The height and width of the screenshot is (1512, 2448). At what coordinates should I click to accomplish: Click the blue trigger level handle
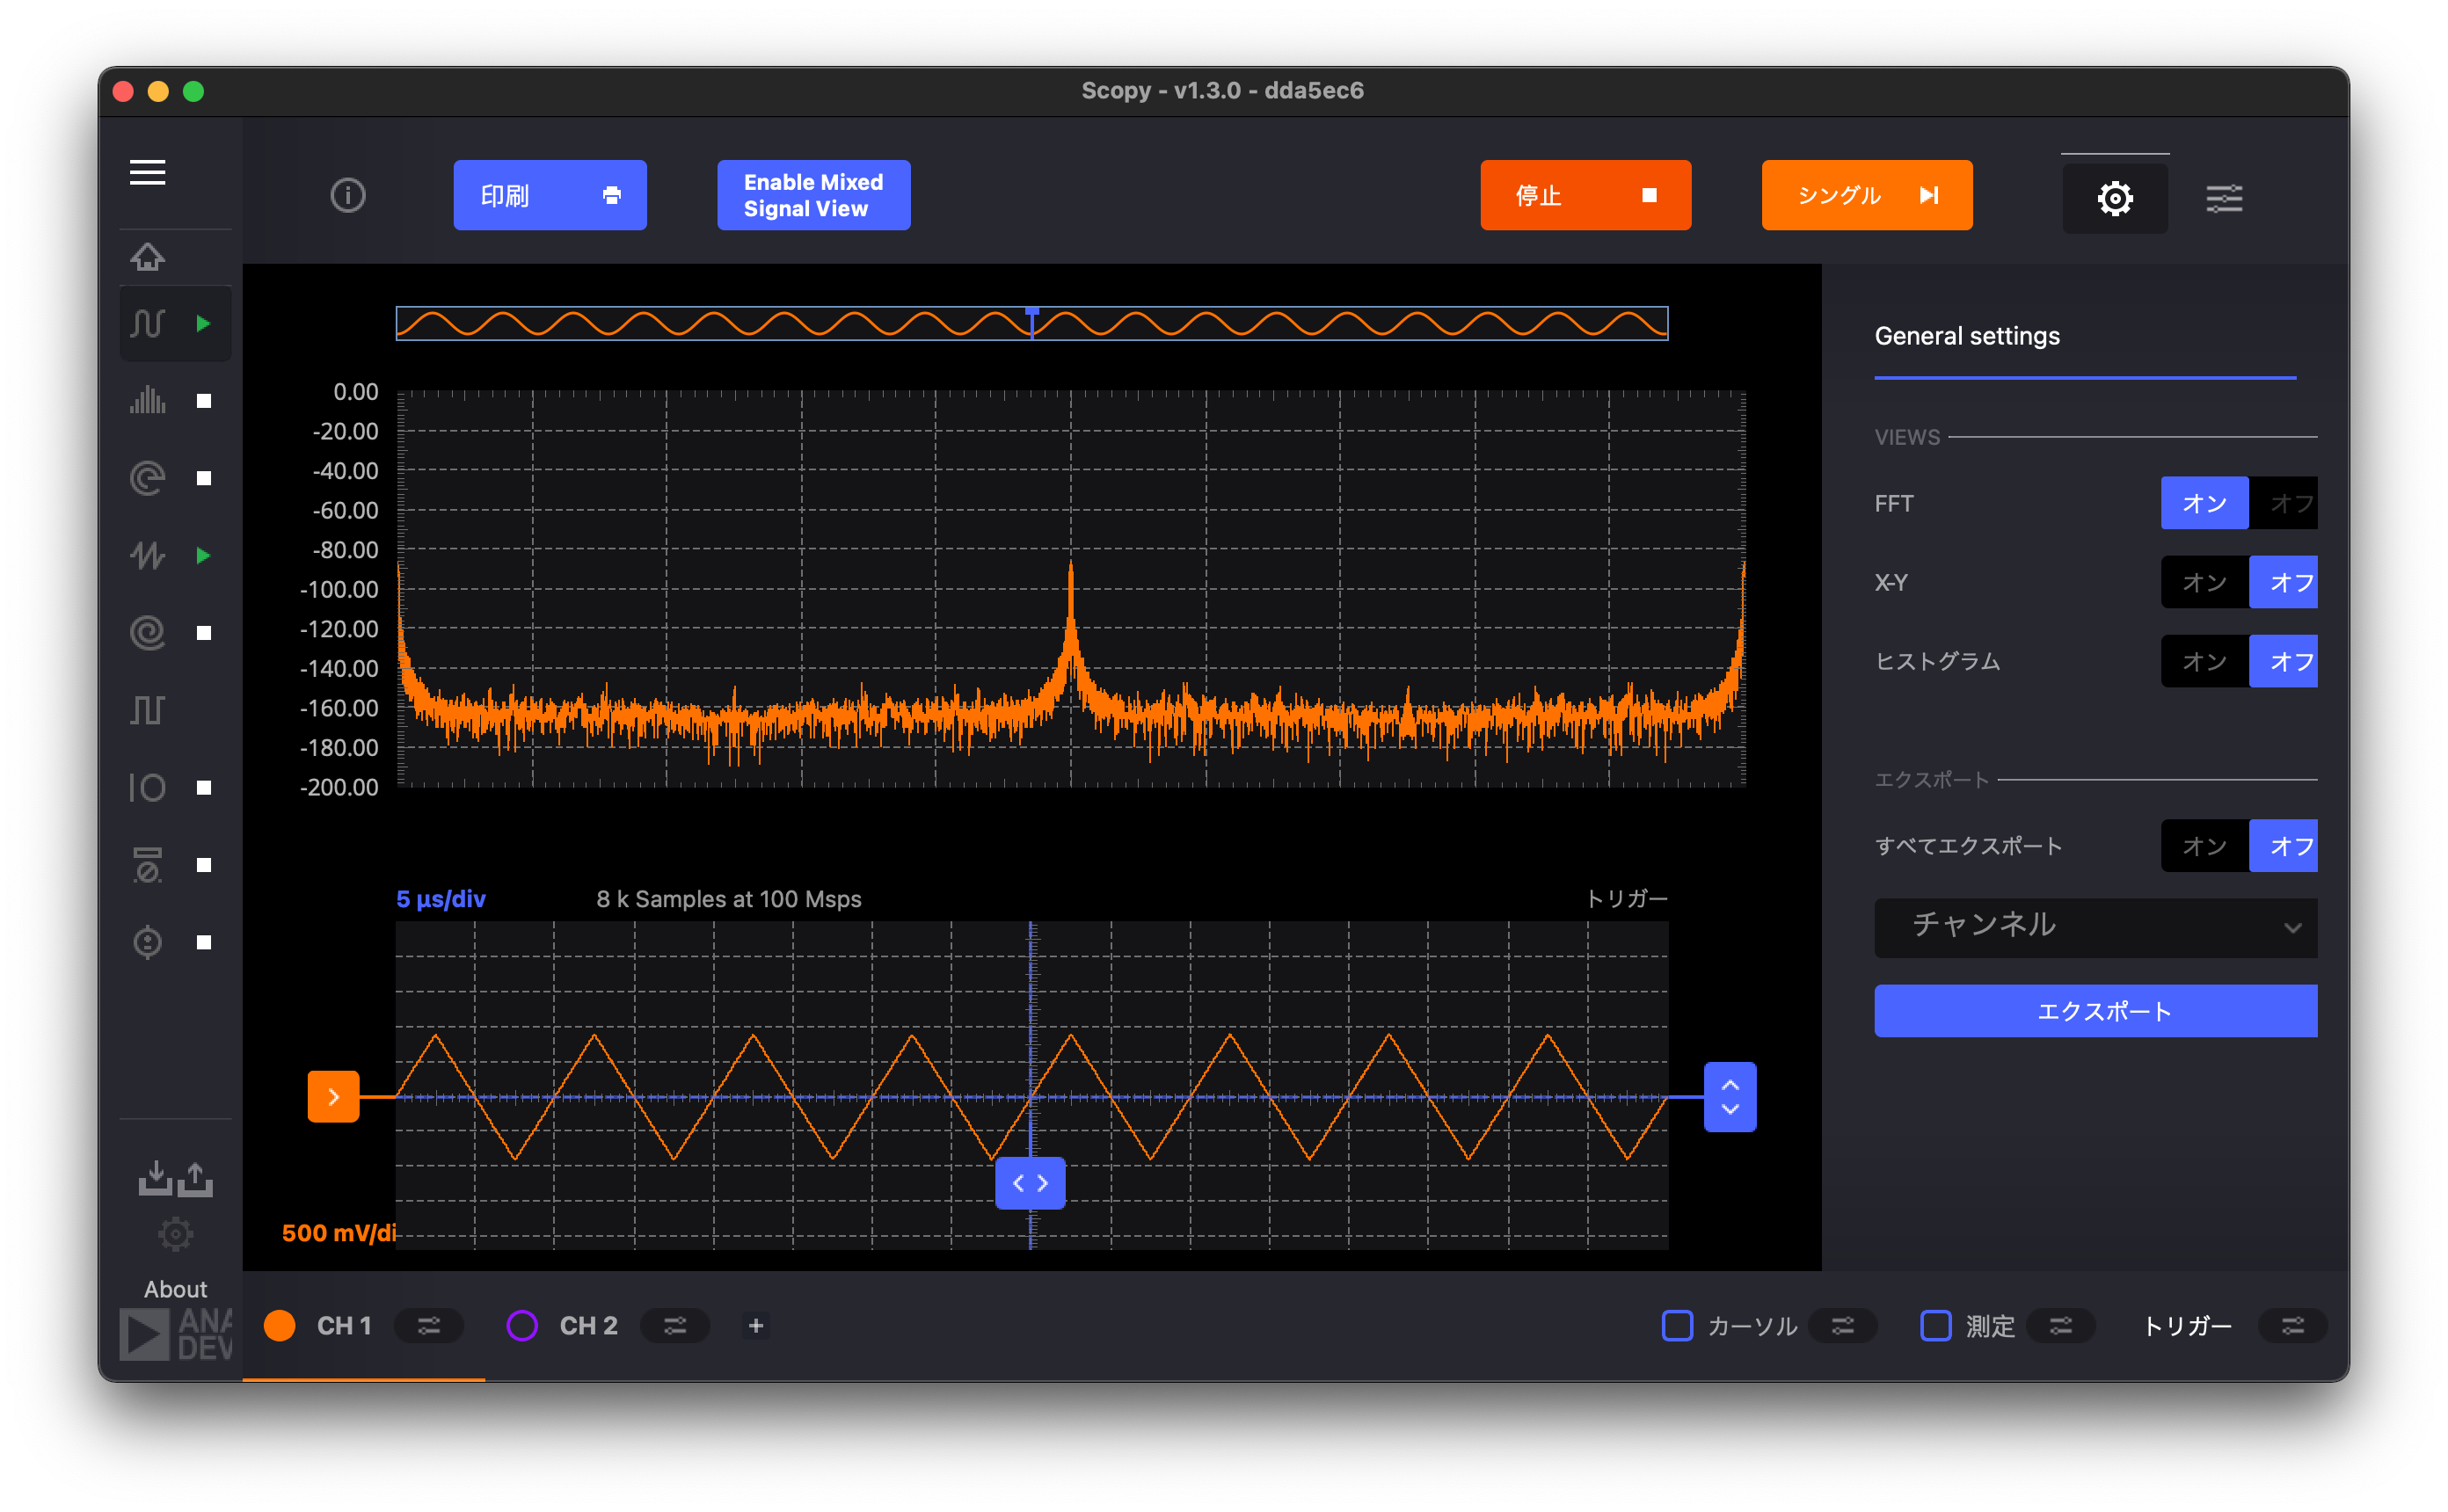[x=1730, y=1097]
